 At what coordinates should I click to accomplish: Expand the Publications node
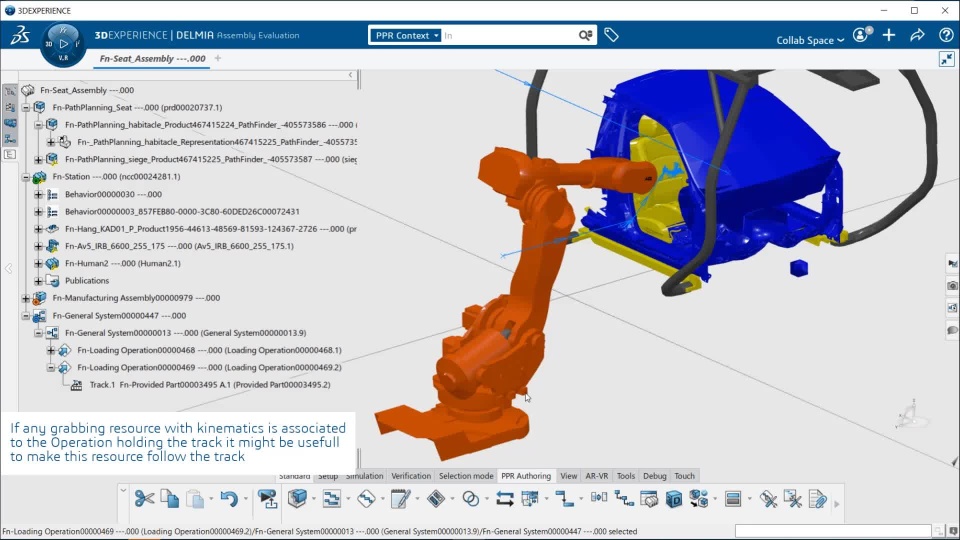coord(38,280)
